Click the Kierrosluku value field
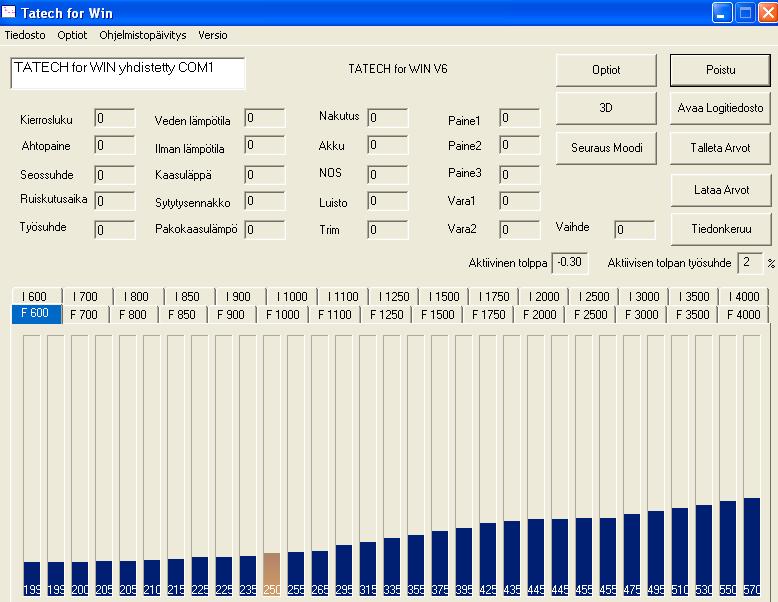Image resolution: width=778 pixels, height=602 pixels. [115, 118]
